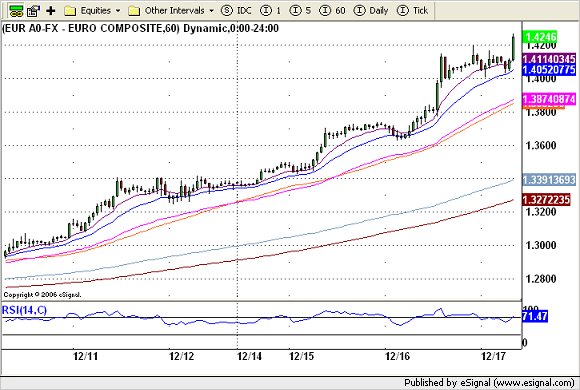Click the 1.3600 price axis label
The height and width of the screenshot is (390, 580).
(x=541, y=145)
